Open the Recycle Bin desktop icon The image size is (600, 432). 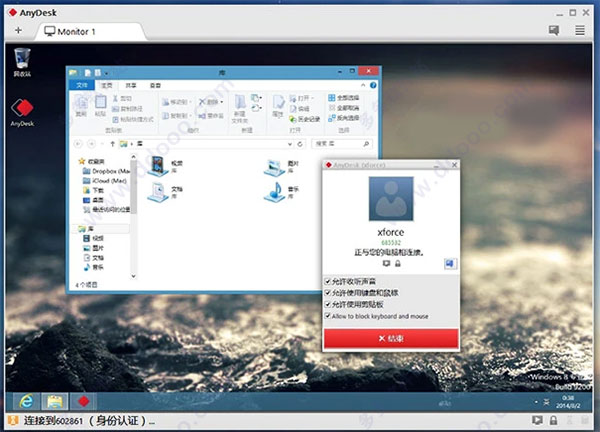[x=22, y=62]
